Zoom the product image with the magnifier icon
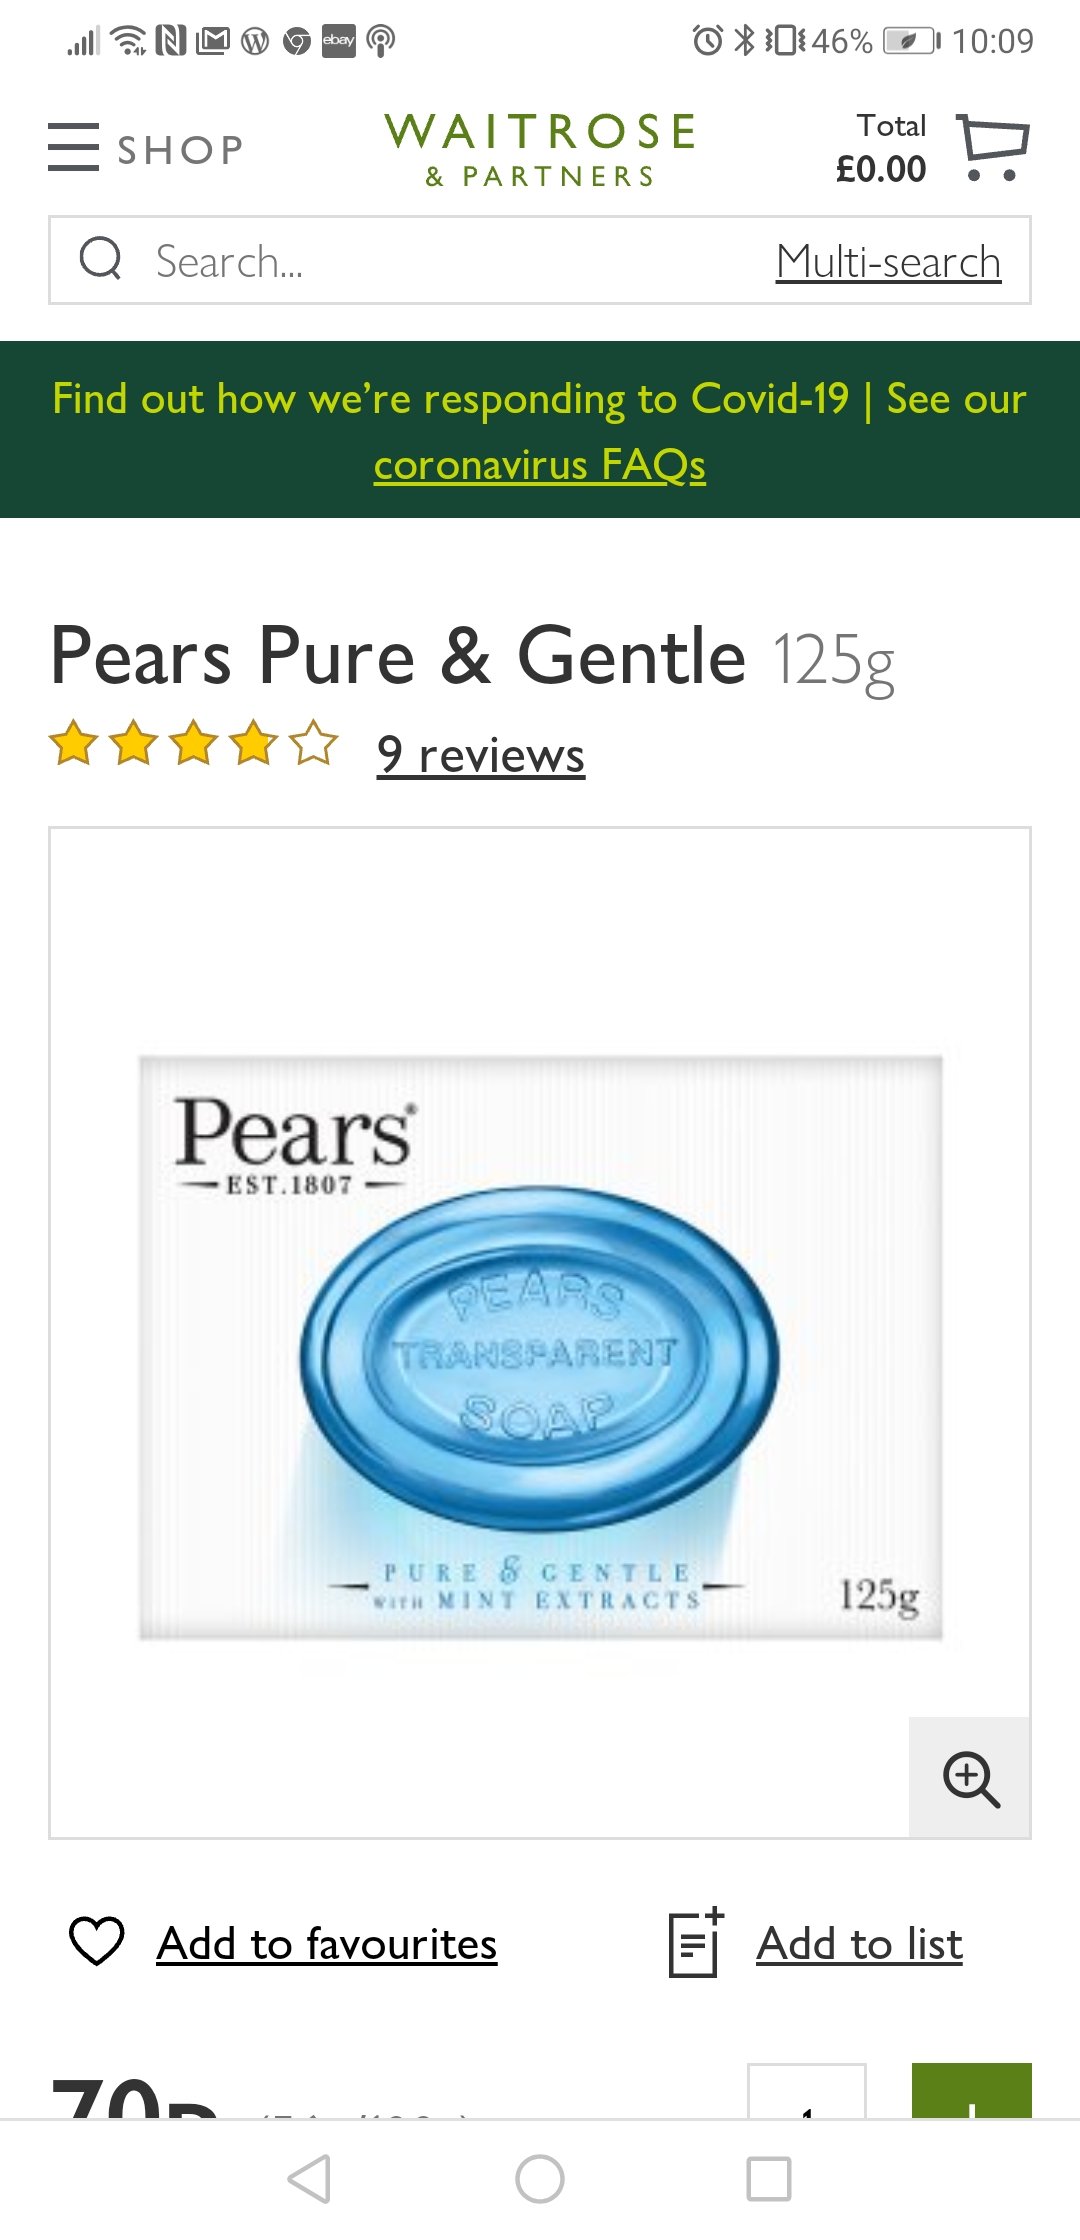This screenshot has width=1080, height=2240. click(970, 1778)
